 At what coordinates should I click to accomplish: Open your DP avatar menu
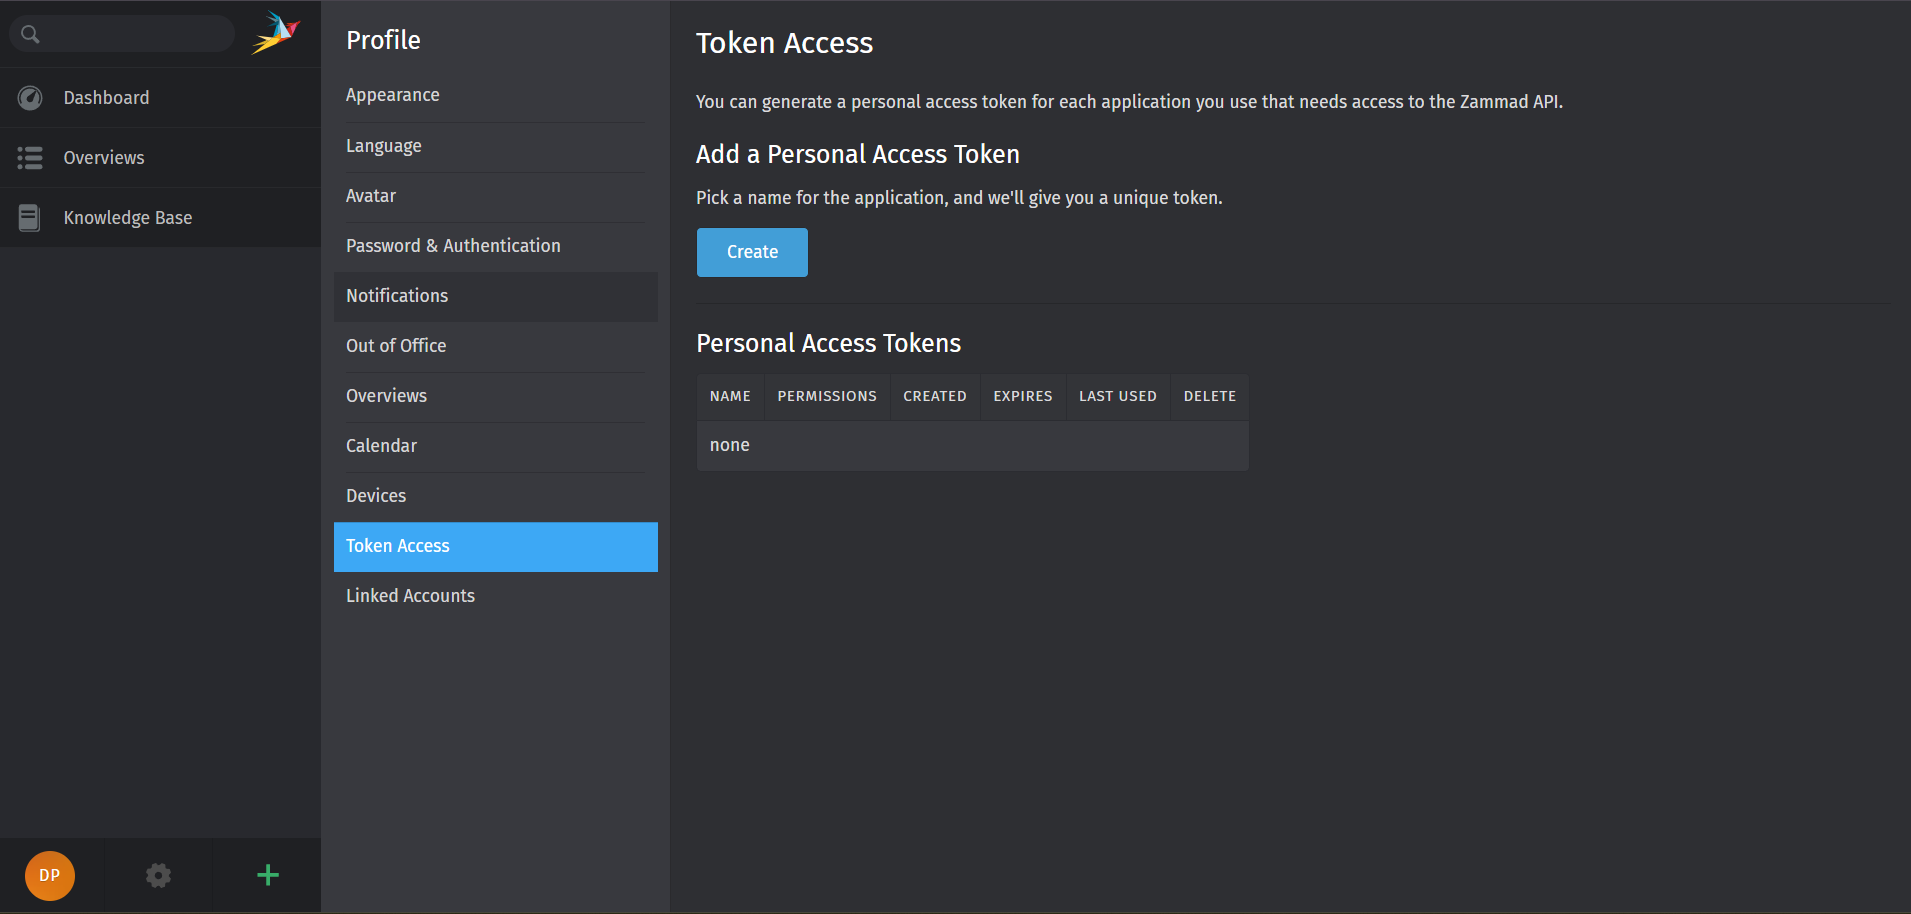49,875
